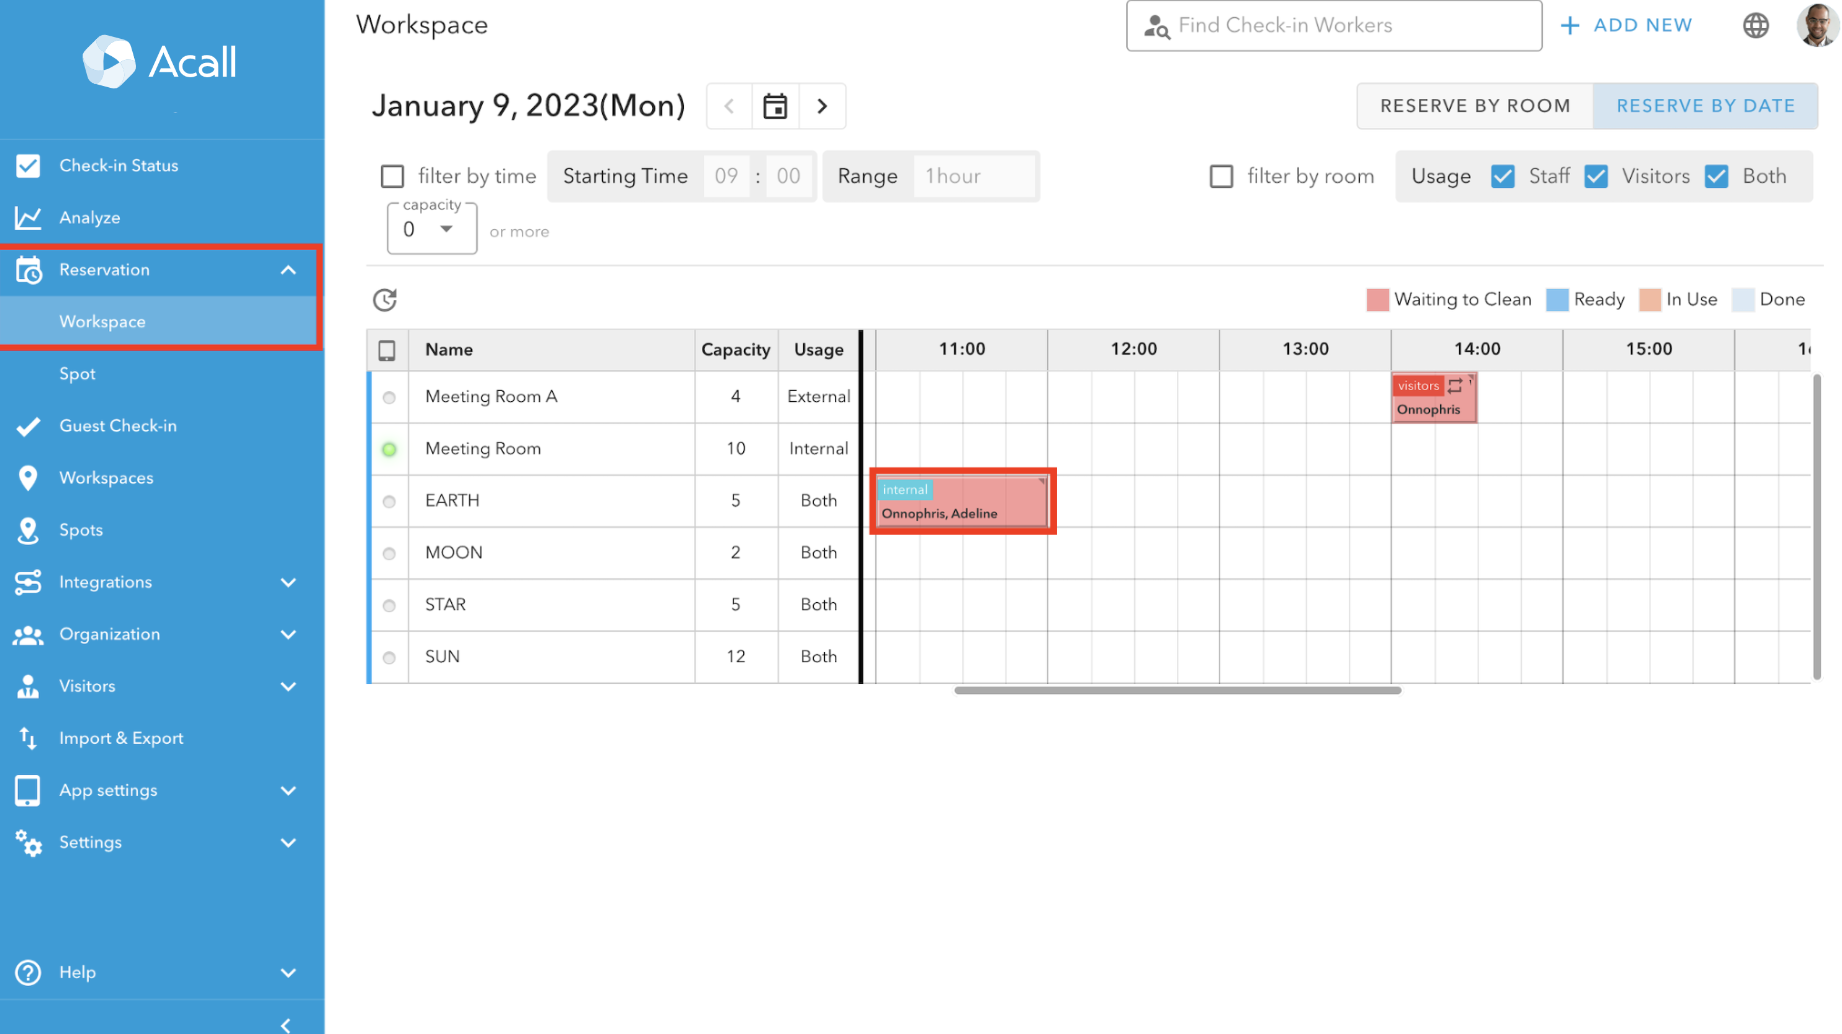
Task: Select the EARTH room radio button
Action: 389,502
